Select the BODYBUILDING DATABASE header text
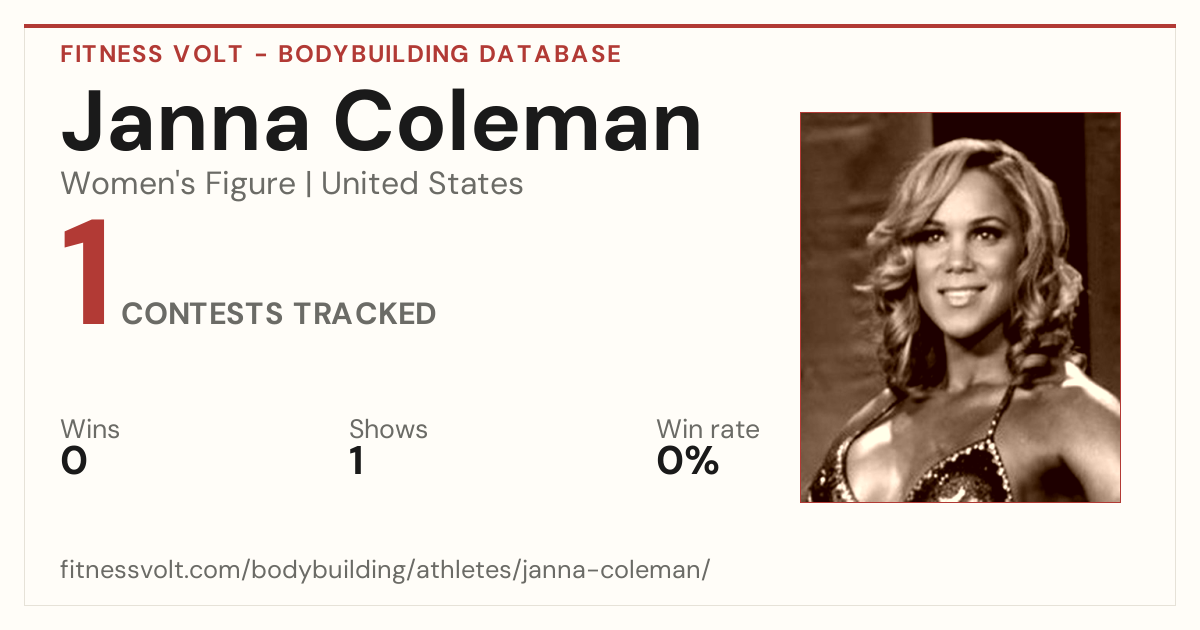 [450, 54]
